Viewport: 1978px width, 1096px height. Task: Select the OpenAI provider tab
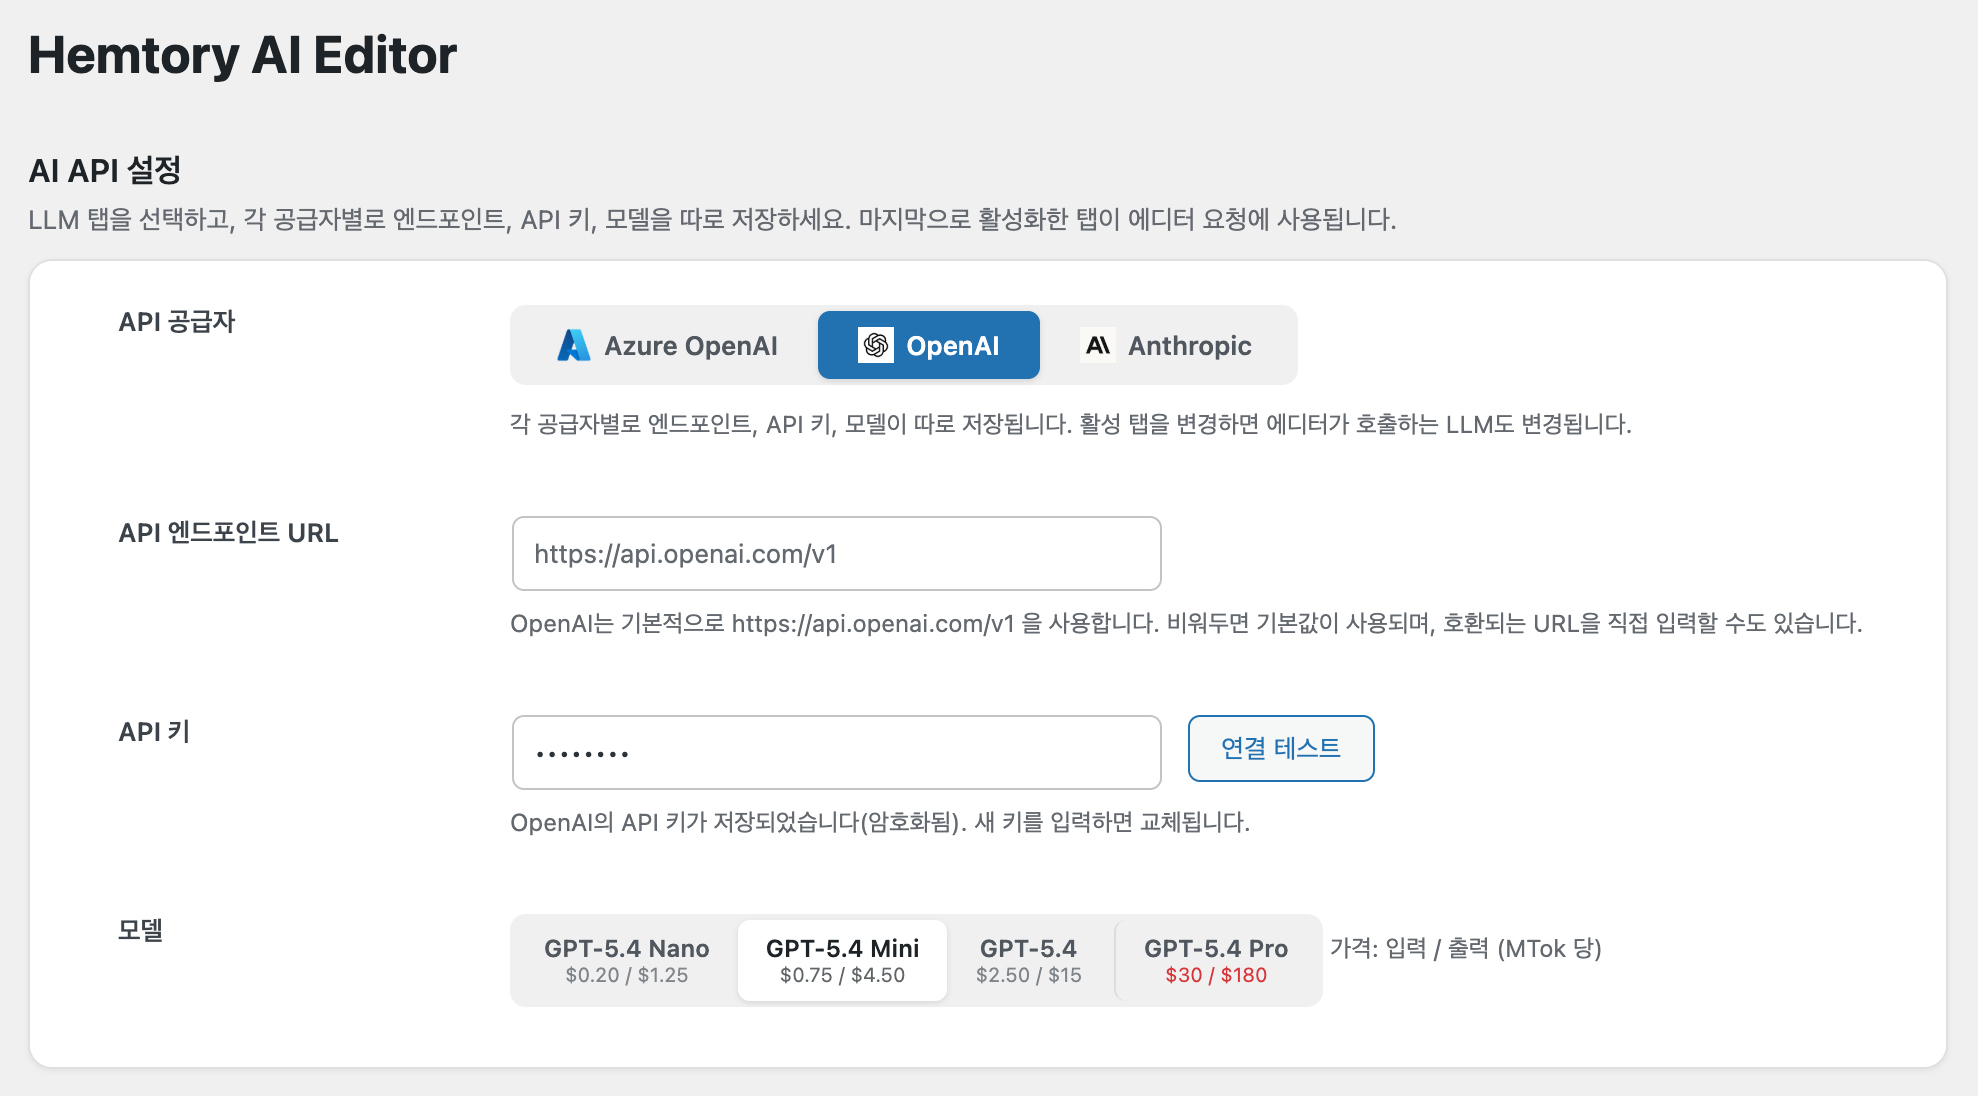(929, 345)
